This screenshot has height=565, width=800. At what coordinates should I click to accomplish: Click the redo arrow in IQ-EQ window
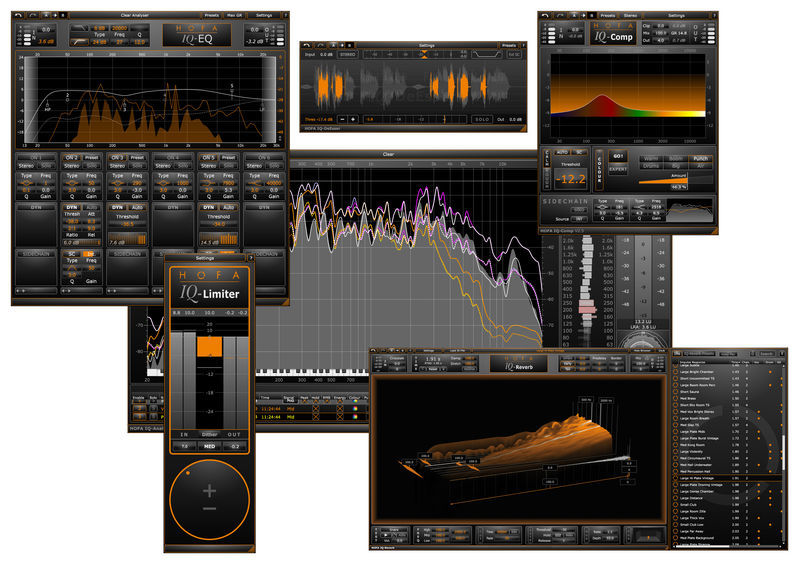(x=32, y=15)
